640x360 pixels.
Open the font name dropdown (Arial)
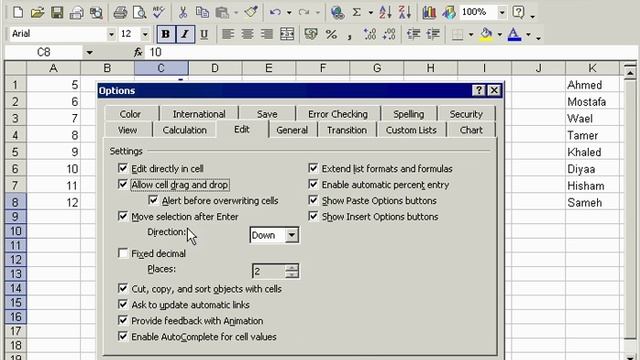111,34
